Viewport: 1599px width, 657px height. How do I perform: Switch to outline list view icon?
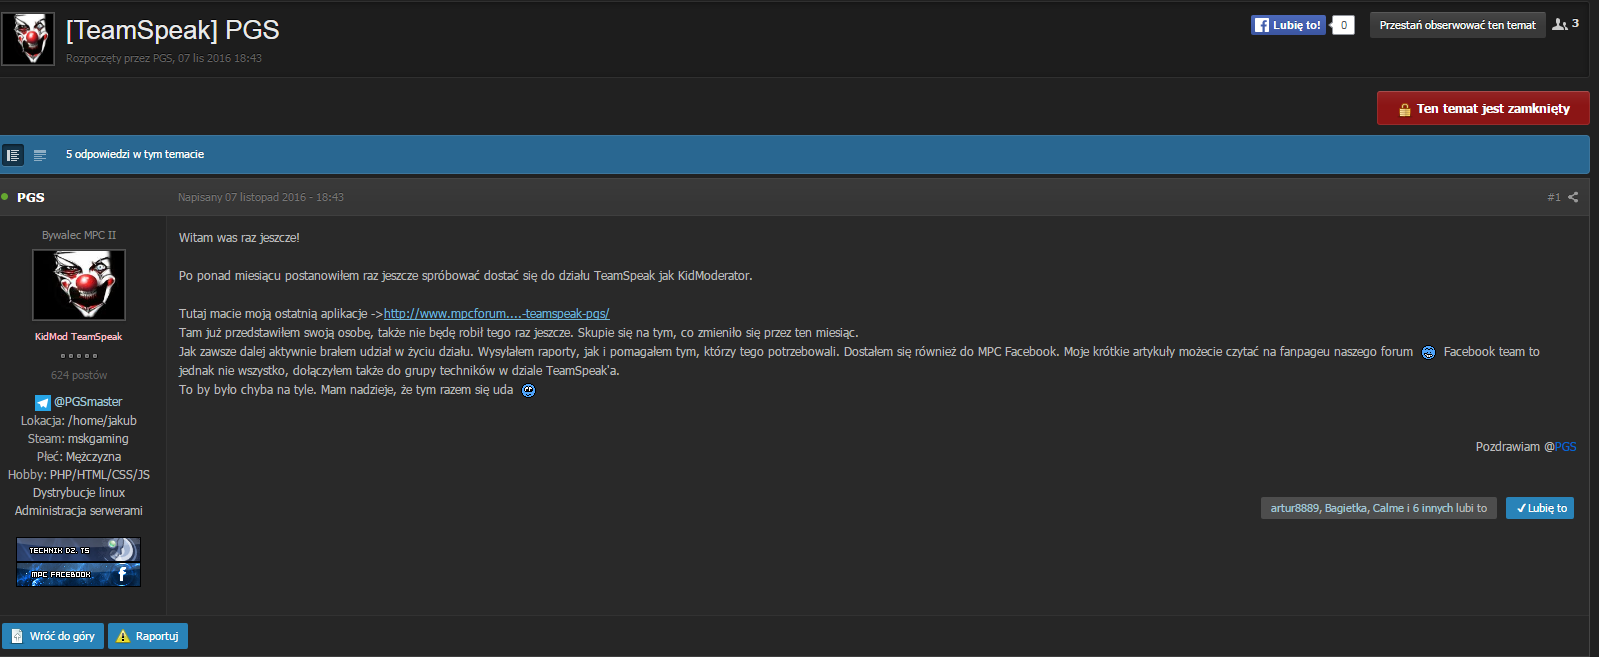(40, 155)
